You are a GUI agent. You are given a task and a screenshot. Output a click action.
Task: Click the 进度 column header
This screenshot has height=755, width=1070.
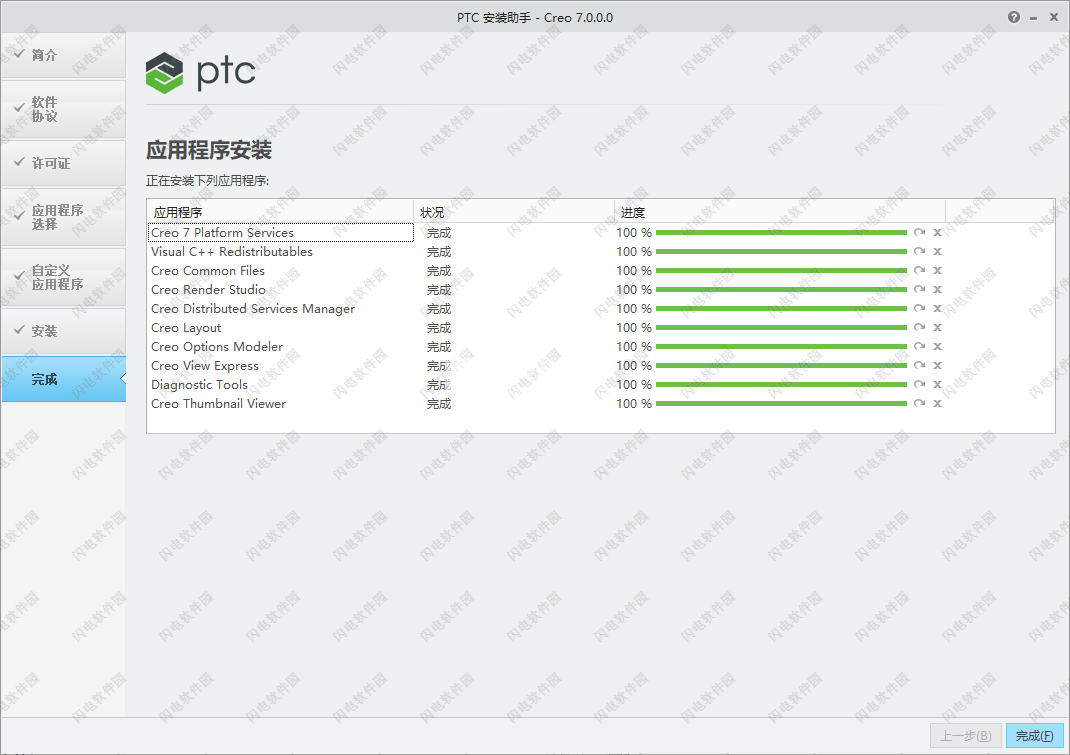point(780,212)
